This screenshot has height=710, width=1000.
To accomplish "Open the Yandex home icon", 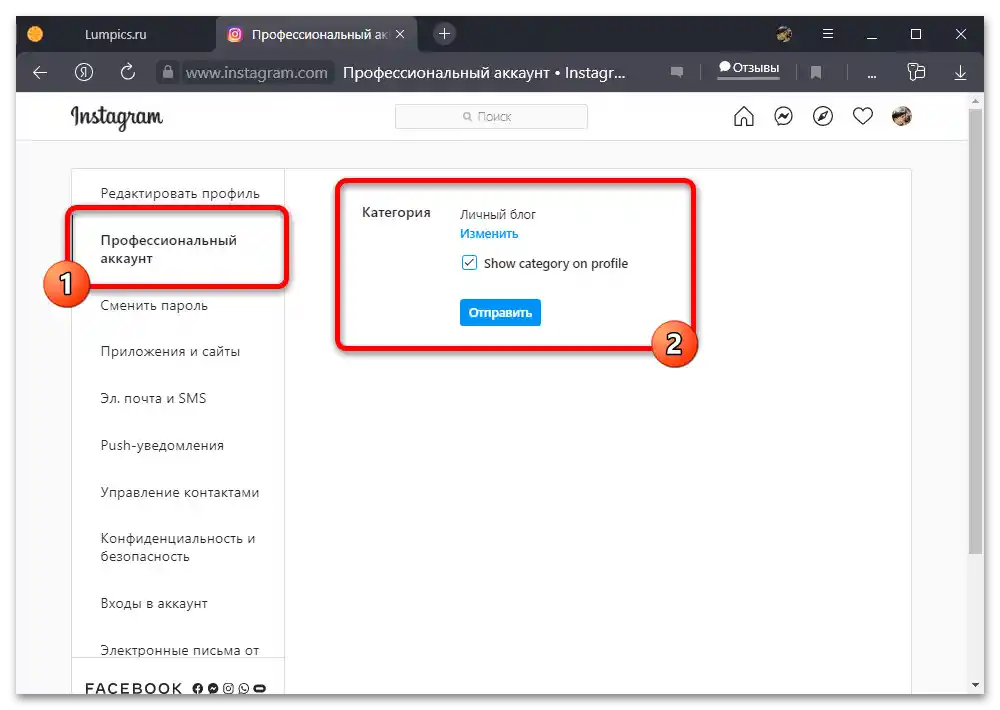I will (x=84, y=72).
